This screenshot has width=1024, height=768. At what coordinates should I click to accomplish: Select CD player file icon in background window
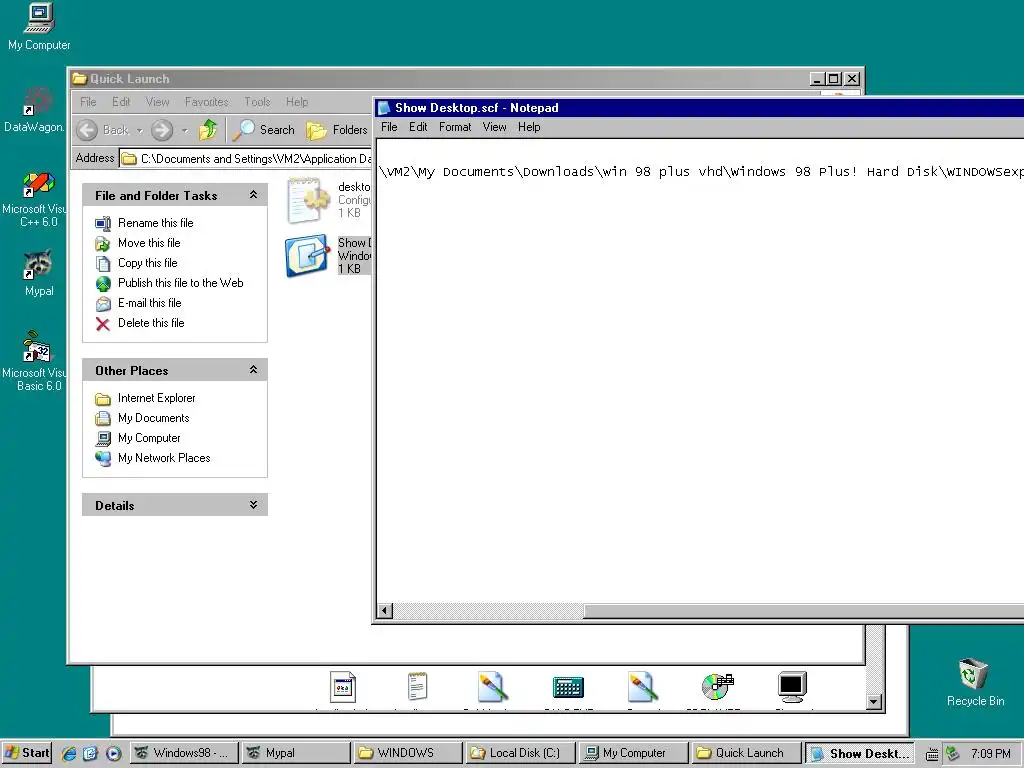pos(718,687)
